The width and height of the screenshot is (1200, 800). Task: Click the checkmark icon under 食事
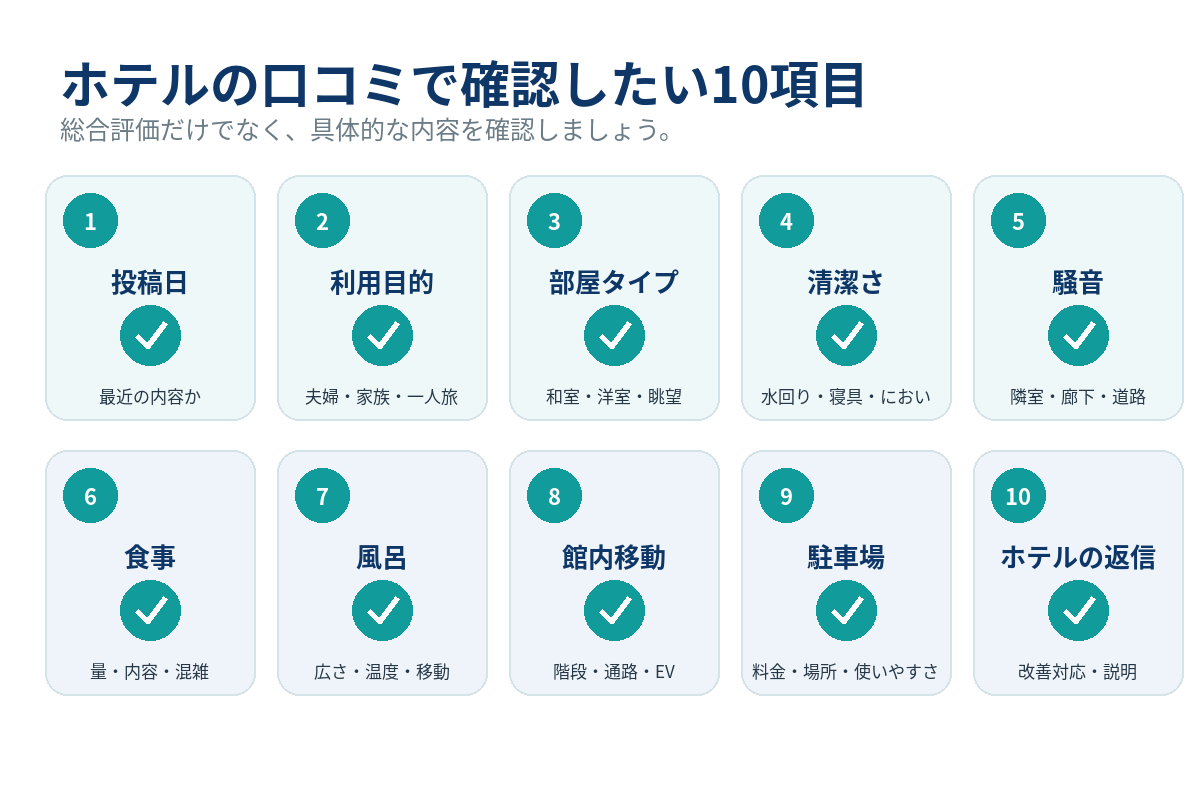click(x=150, y=611)
